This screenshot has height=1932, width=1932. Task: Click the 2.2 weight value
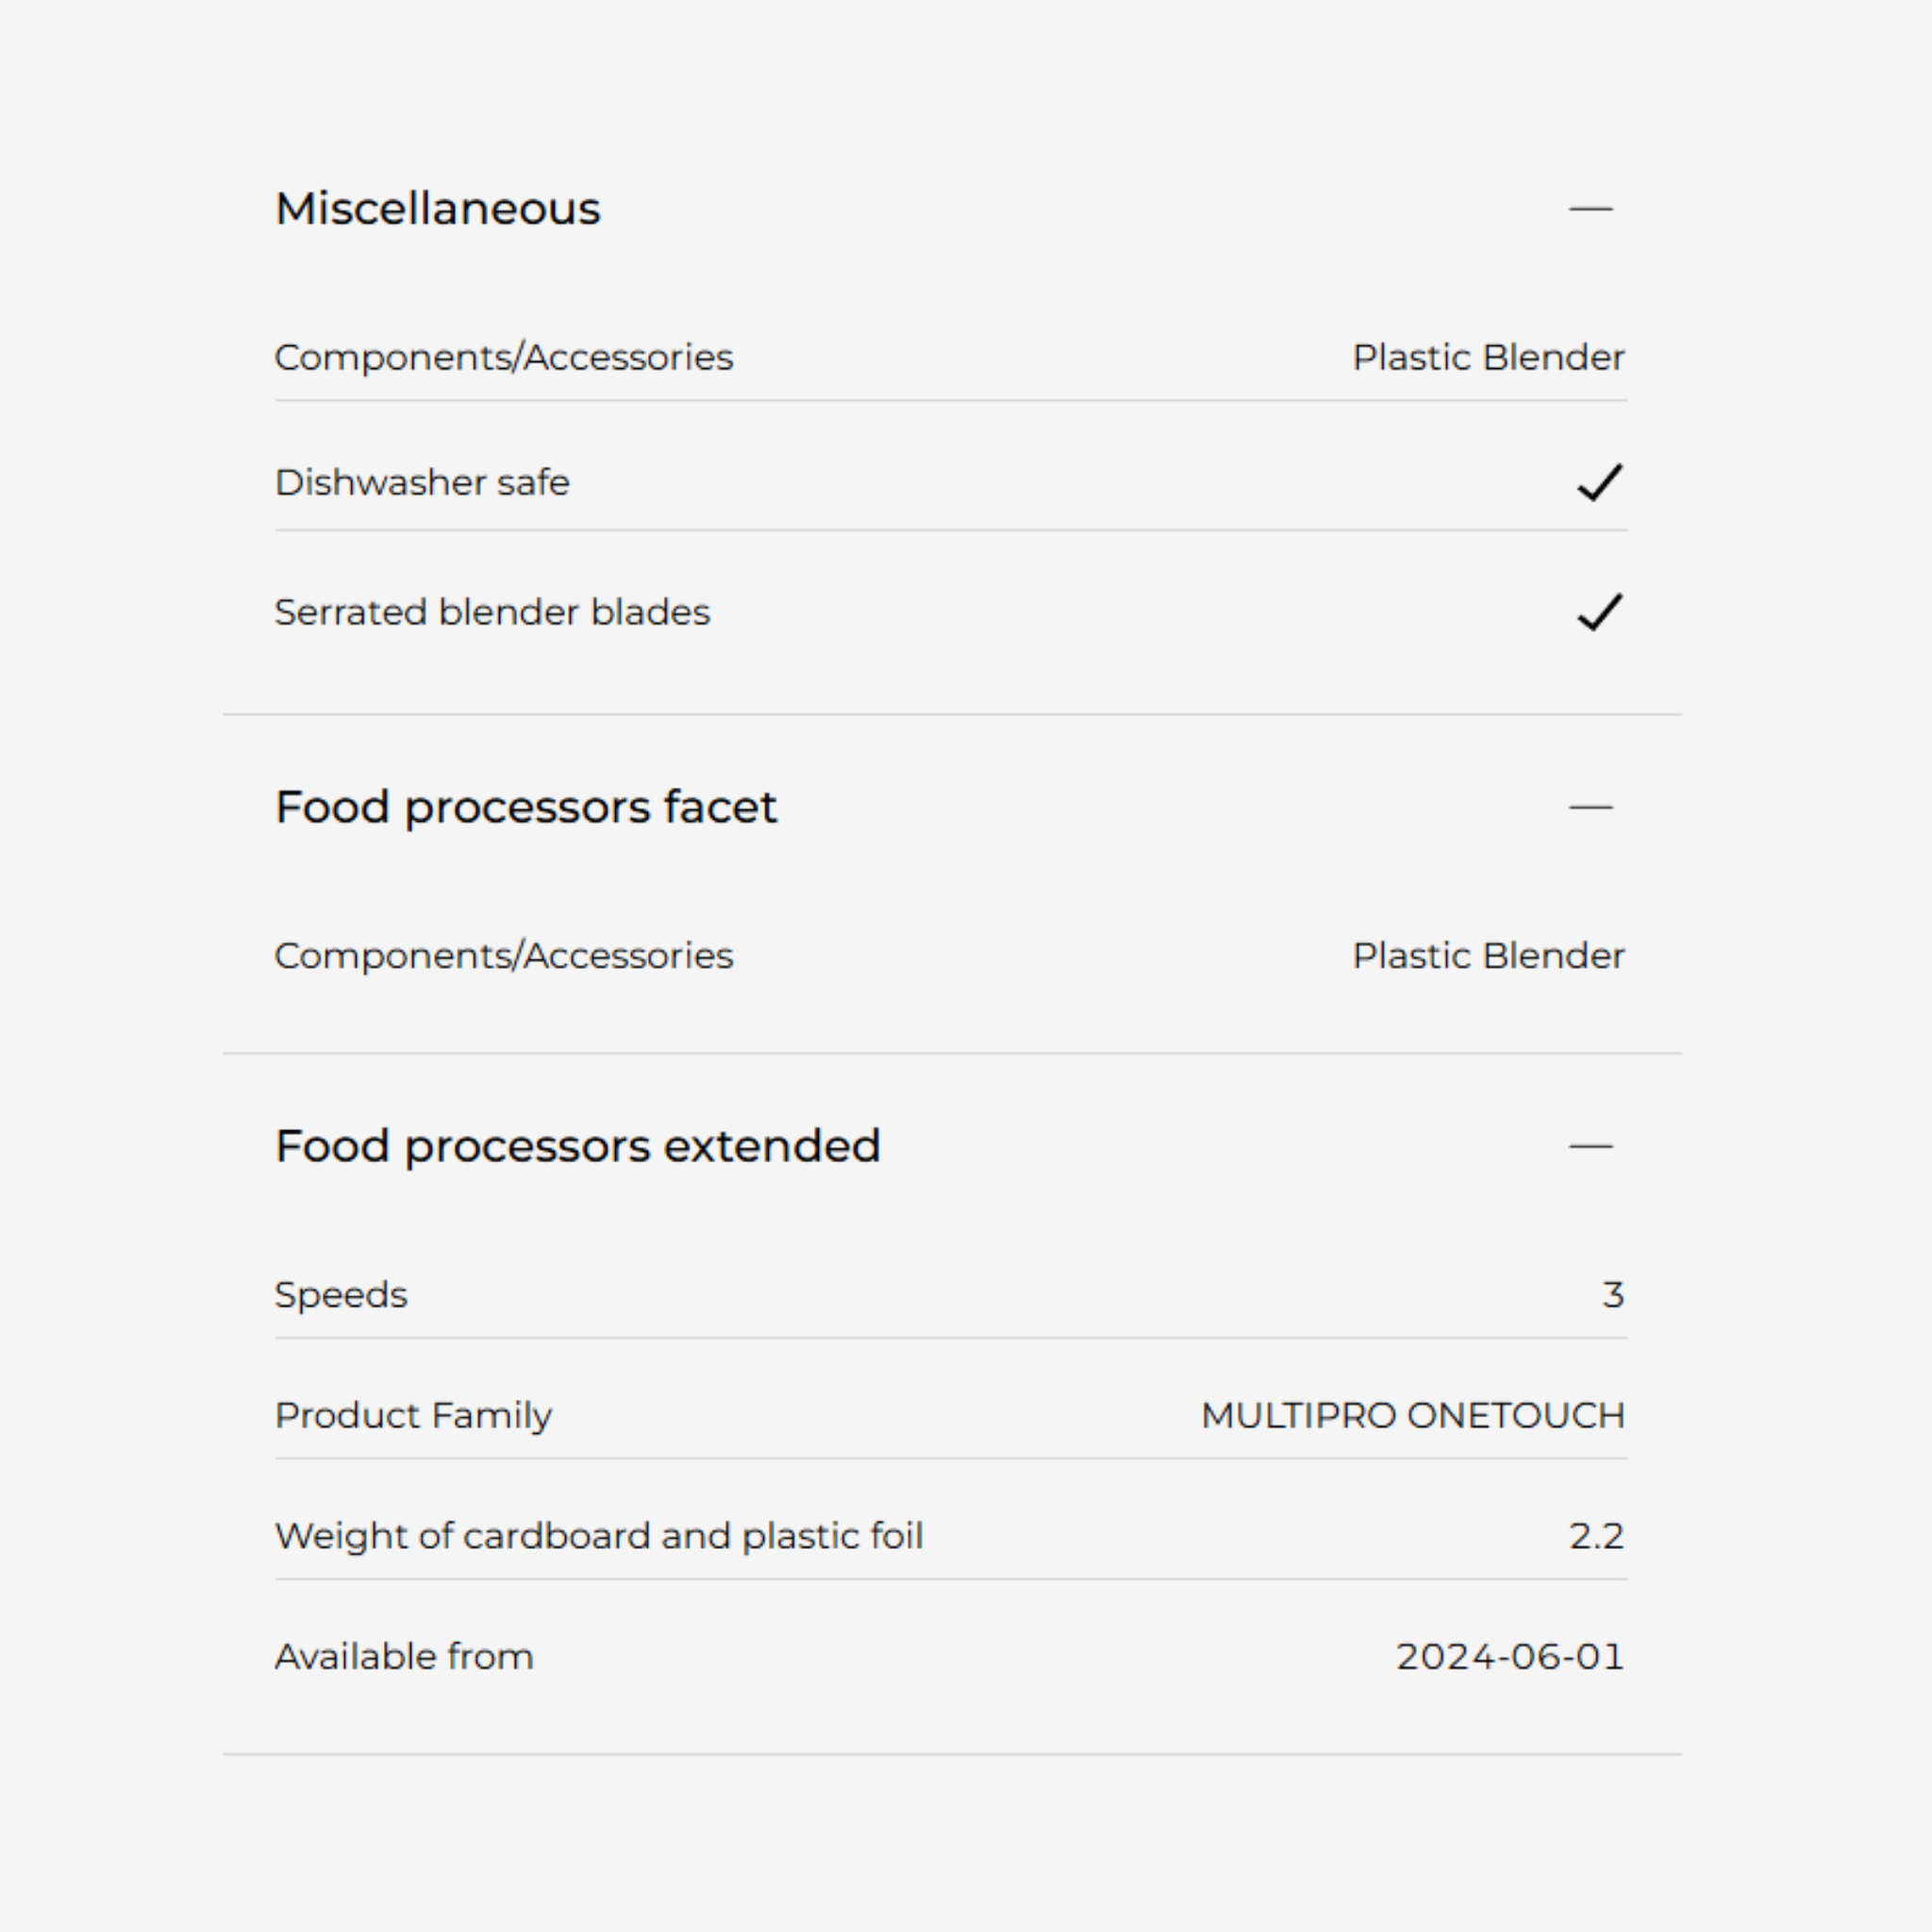click(1596, 1536)
